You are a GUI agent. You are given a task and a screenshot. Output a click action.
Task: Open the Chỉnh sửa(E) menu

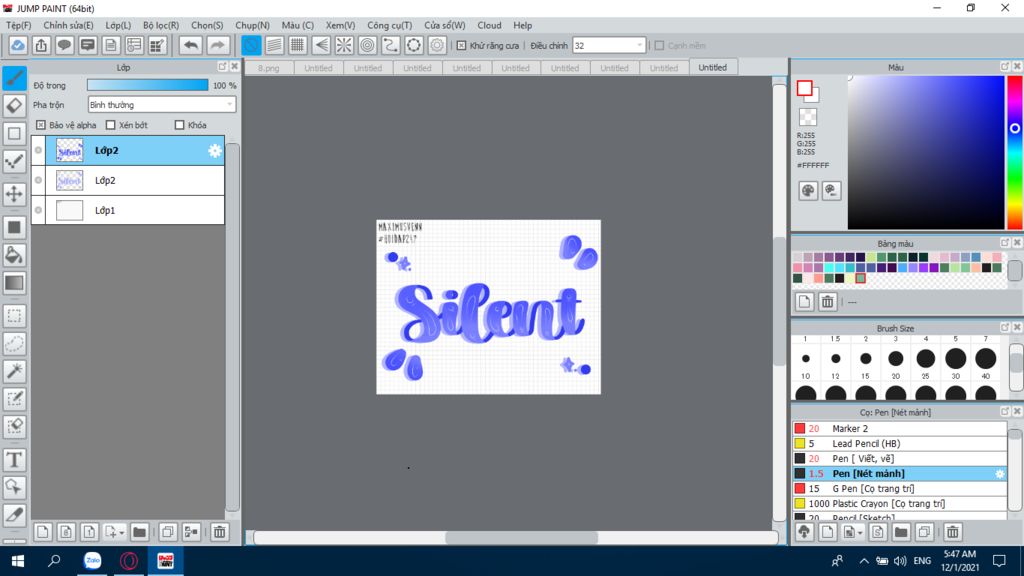68,25
